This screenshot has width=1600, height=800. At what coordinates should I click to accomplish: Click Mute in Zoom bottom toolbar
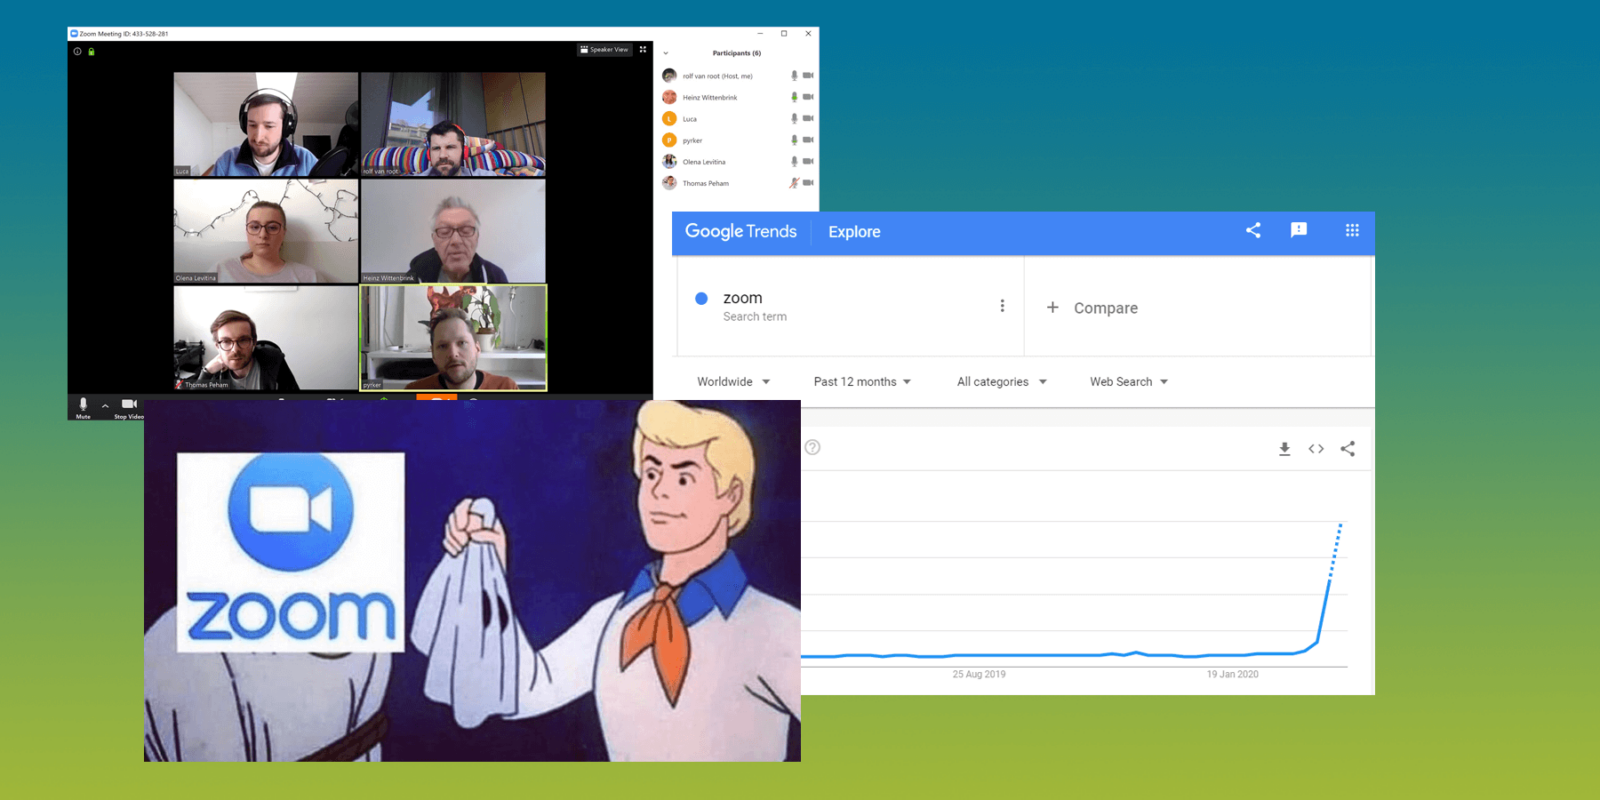83,408
